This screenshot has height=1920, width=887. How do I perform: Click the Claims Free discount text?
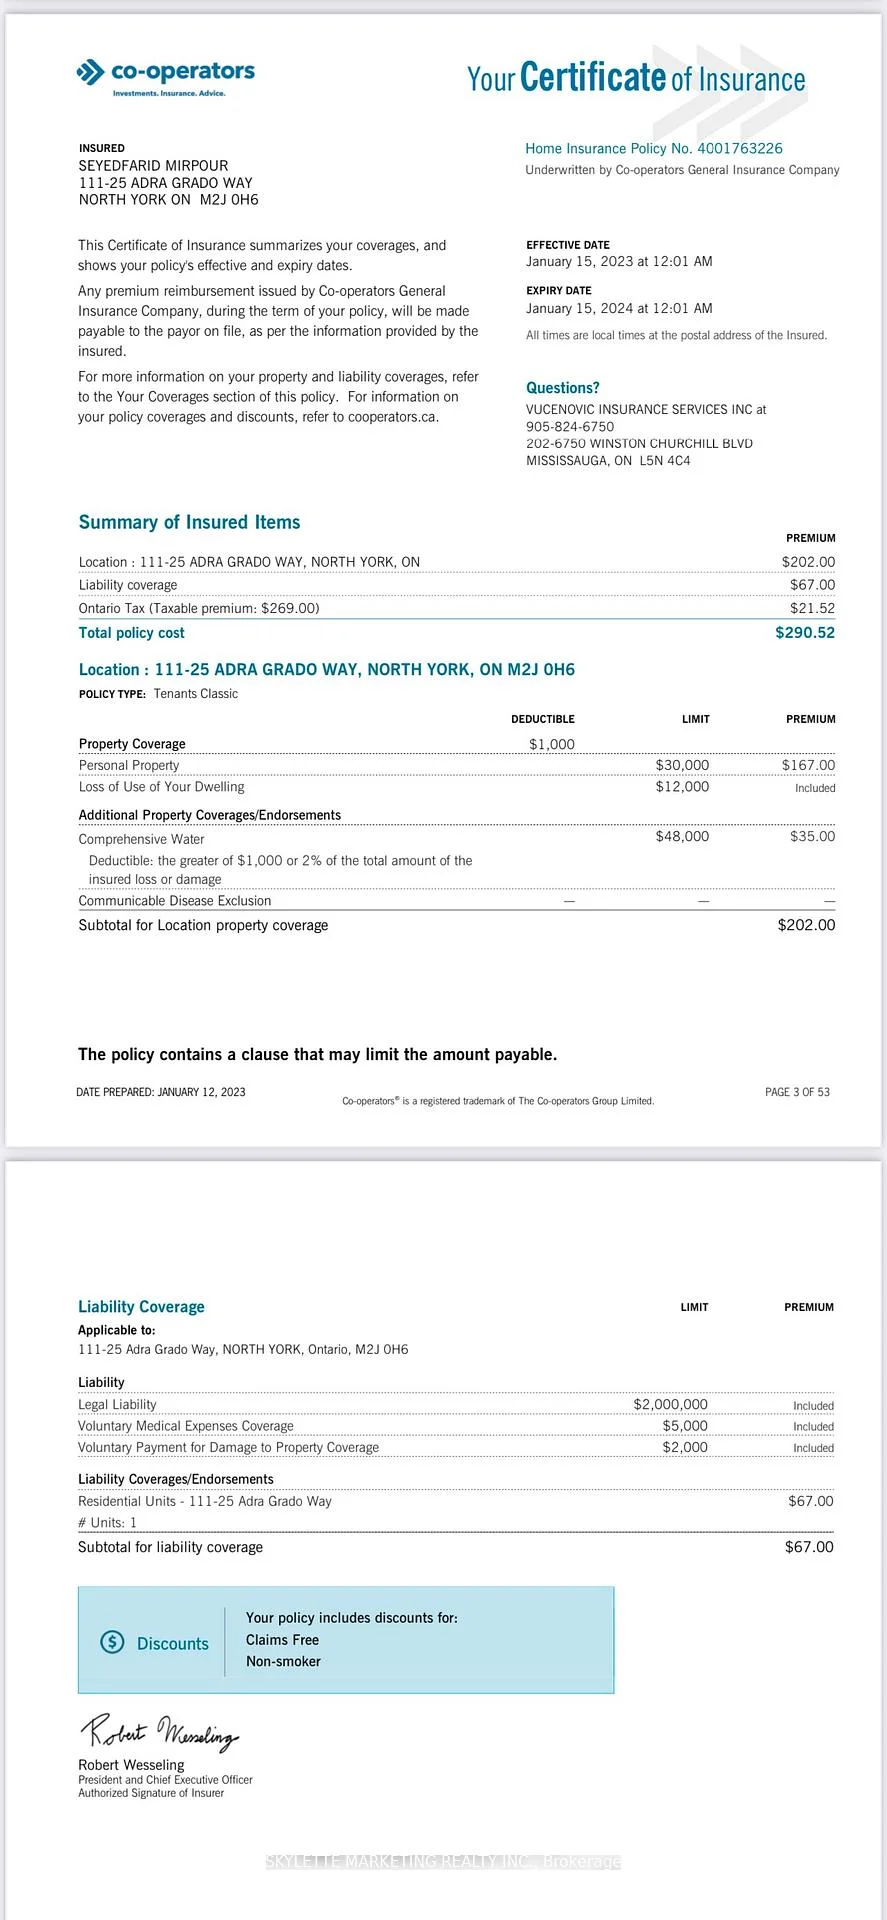(282, 1640)
